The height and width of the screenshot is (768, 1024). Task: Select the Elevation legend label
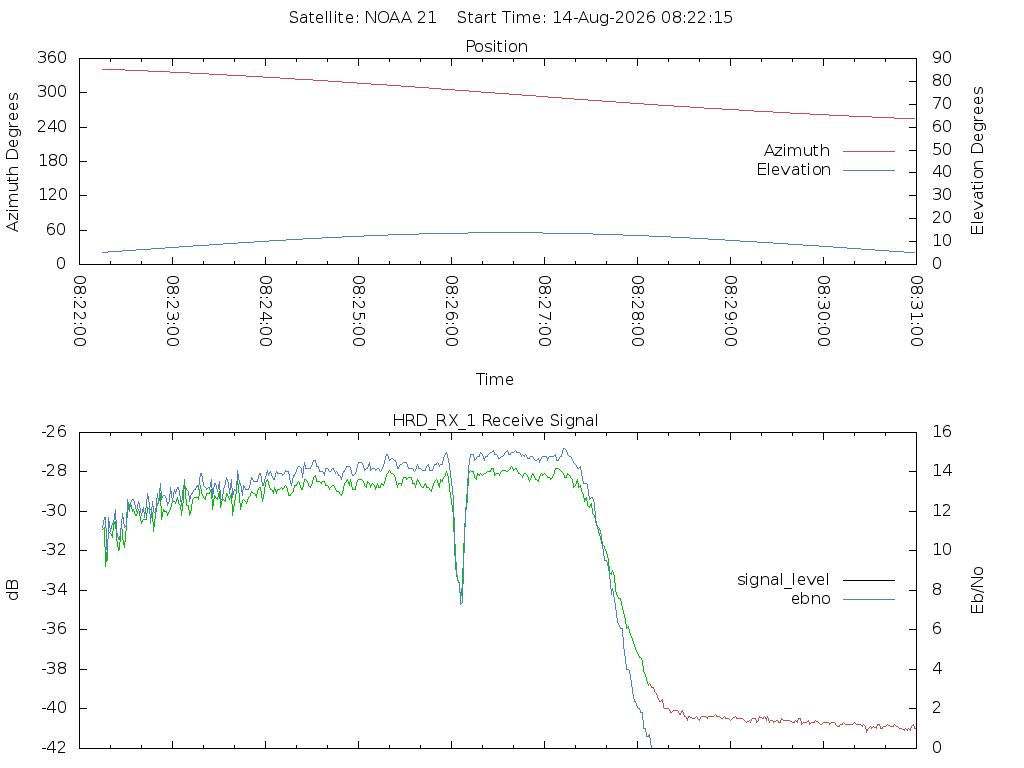pos(793,170)
